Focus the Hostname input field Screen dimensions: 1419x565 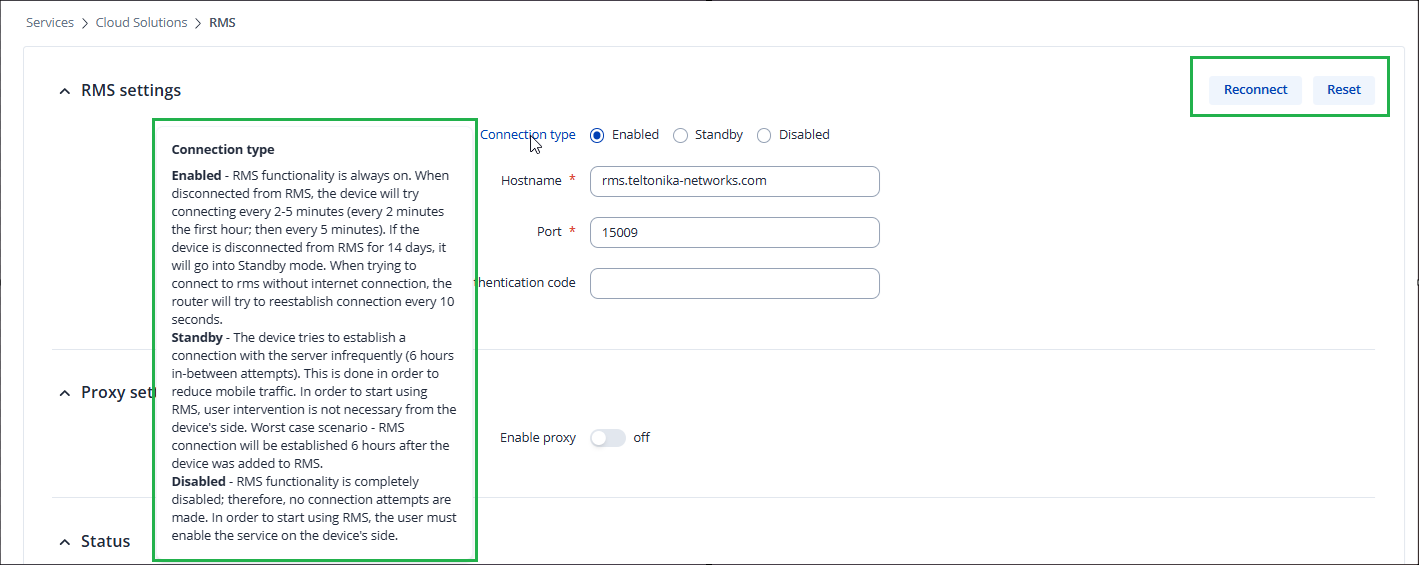[x=734, y=181]
